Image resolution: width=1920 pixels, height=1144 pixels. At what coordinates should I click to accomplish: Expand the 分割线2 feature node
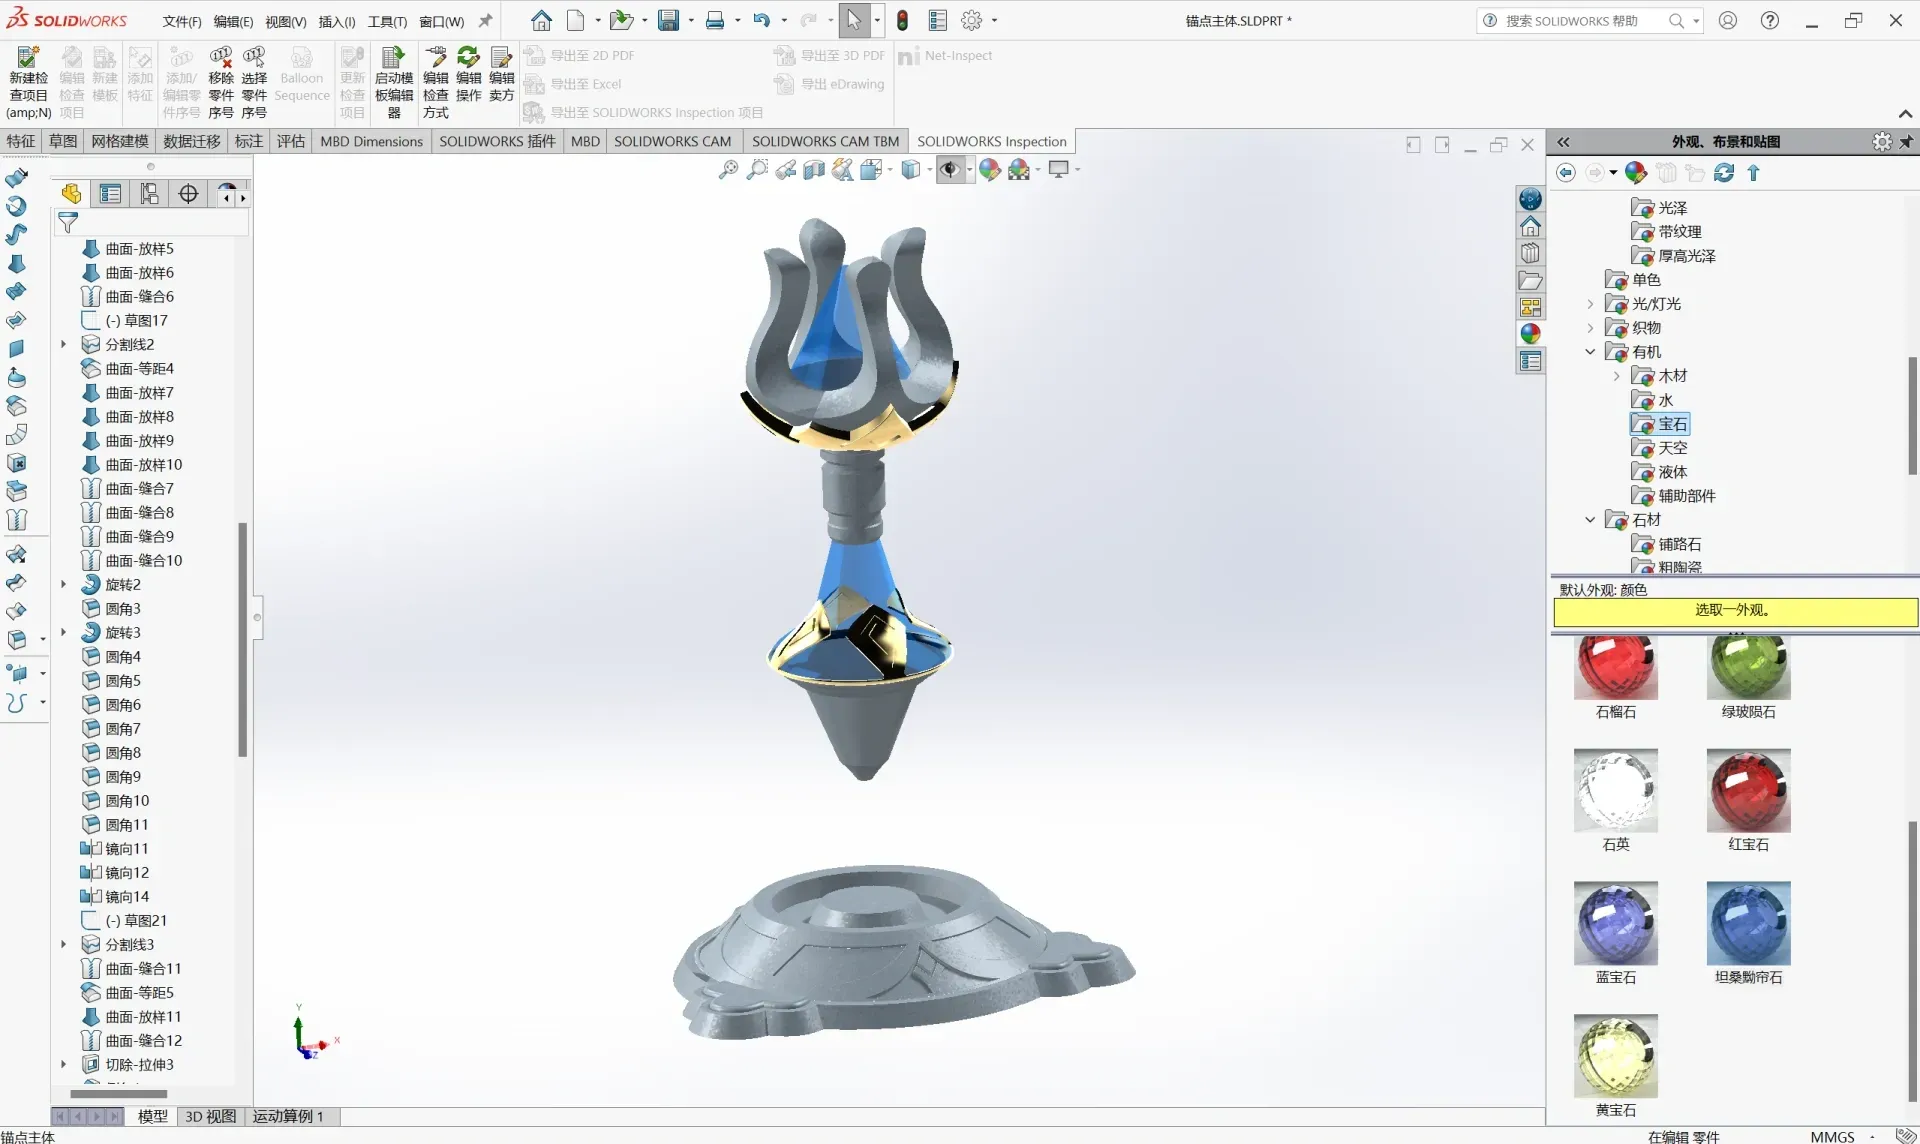click(x=64, y=344)
